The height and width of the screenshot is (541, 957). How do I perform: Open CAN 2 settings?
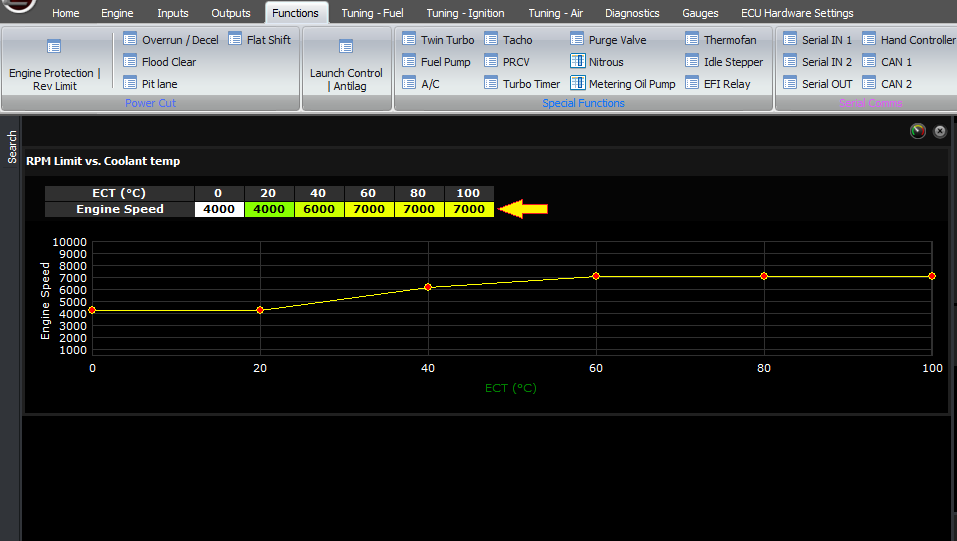pos(887,84)
